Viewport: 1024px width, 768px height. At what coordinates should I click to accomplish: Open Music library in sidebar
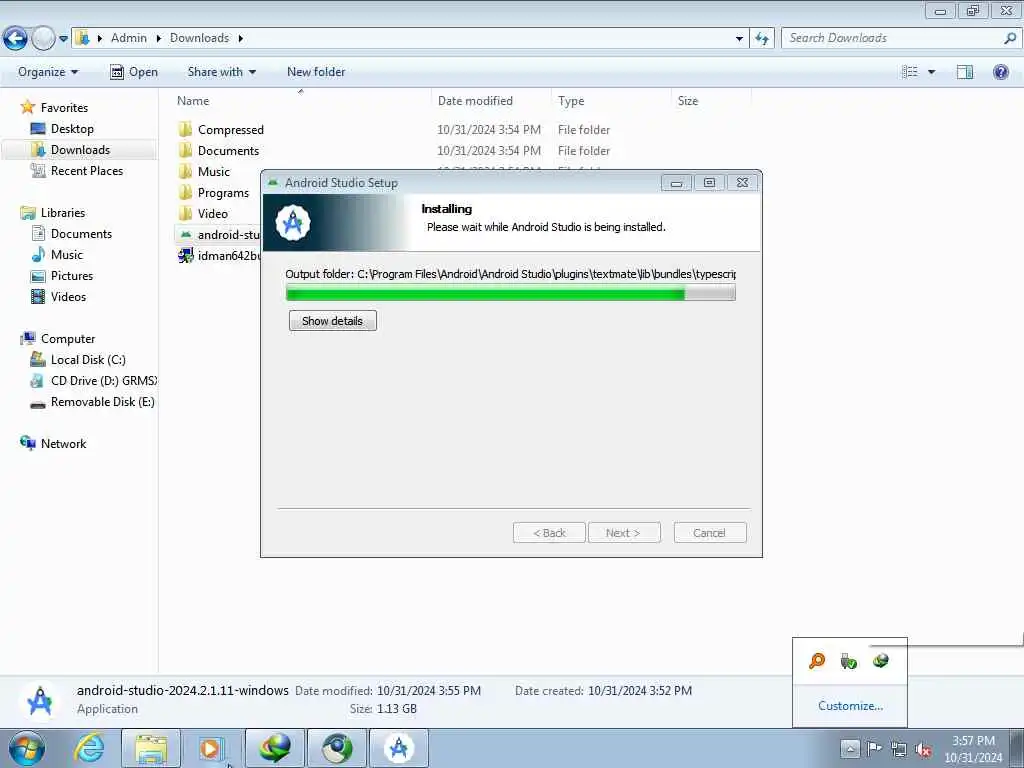pos(57,255)
